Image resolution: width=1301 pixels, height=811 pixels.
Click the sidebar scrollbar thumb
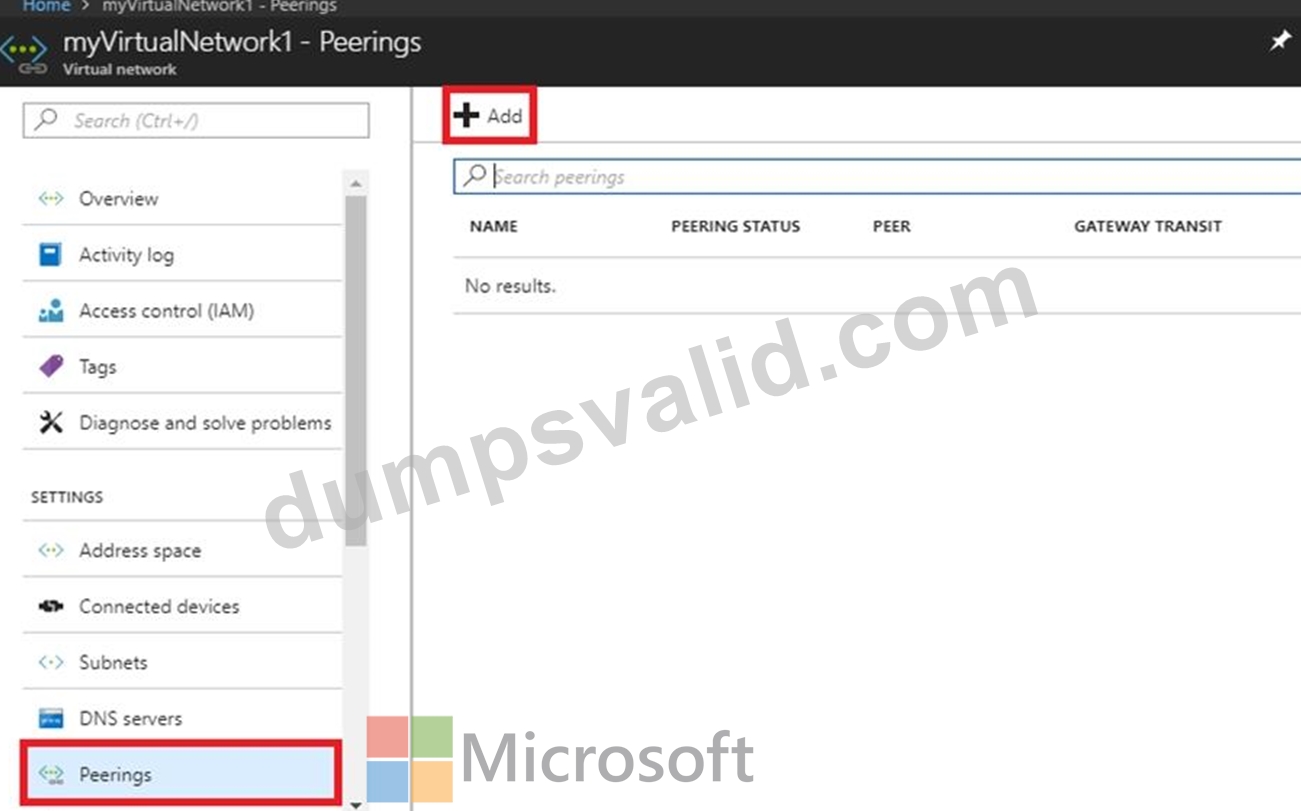click(355, 370)
